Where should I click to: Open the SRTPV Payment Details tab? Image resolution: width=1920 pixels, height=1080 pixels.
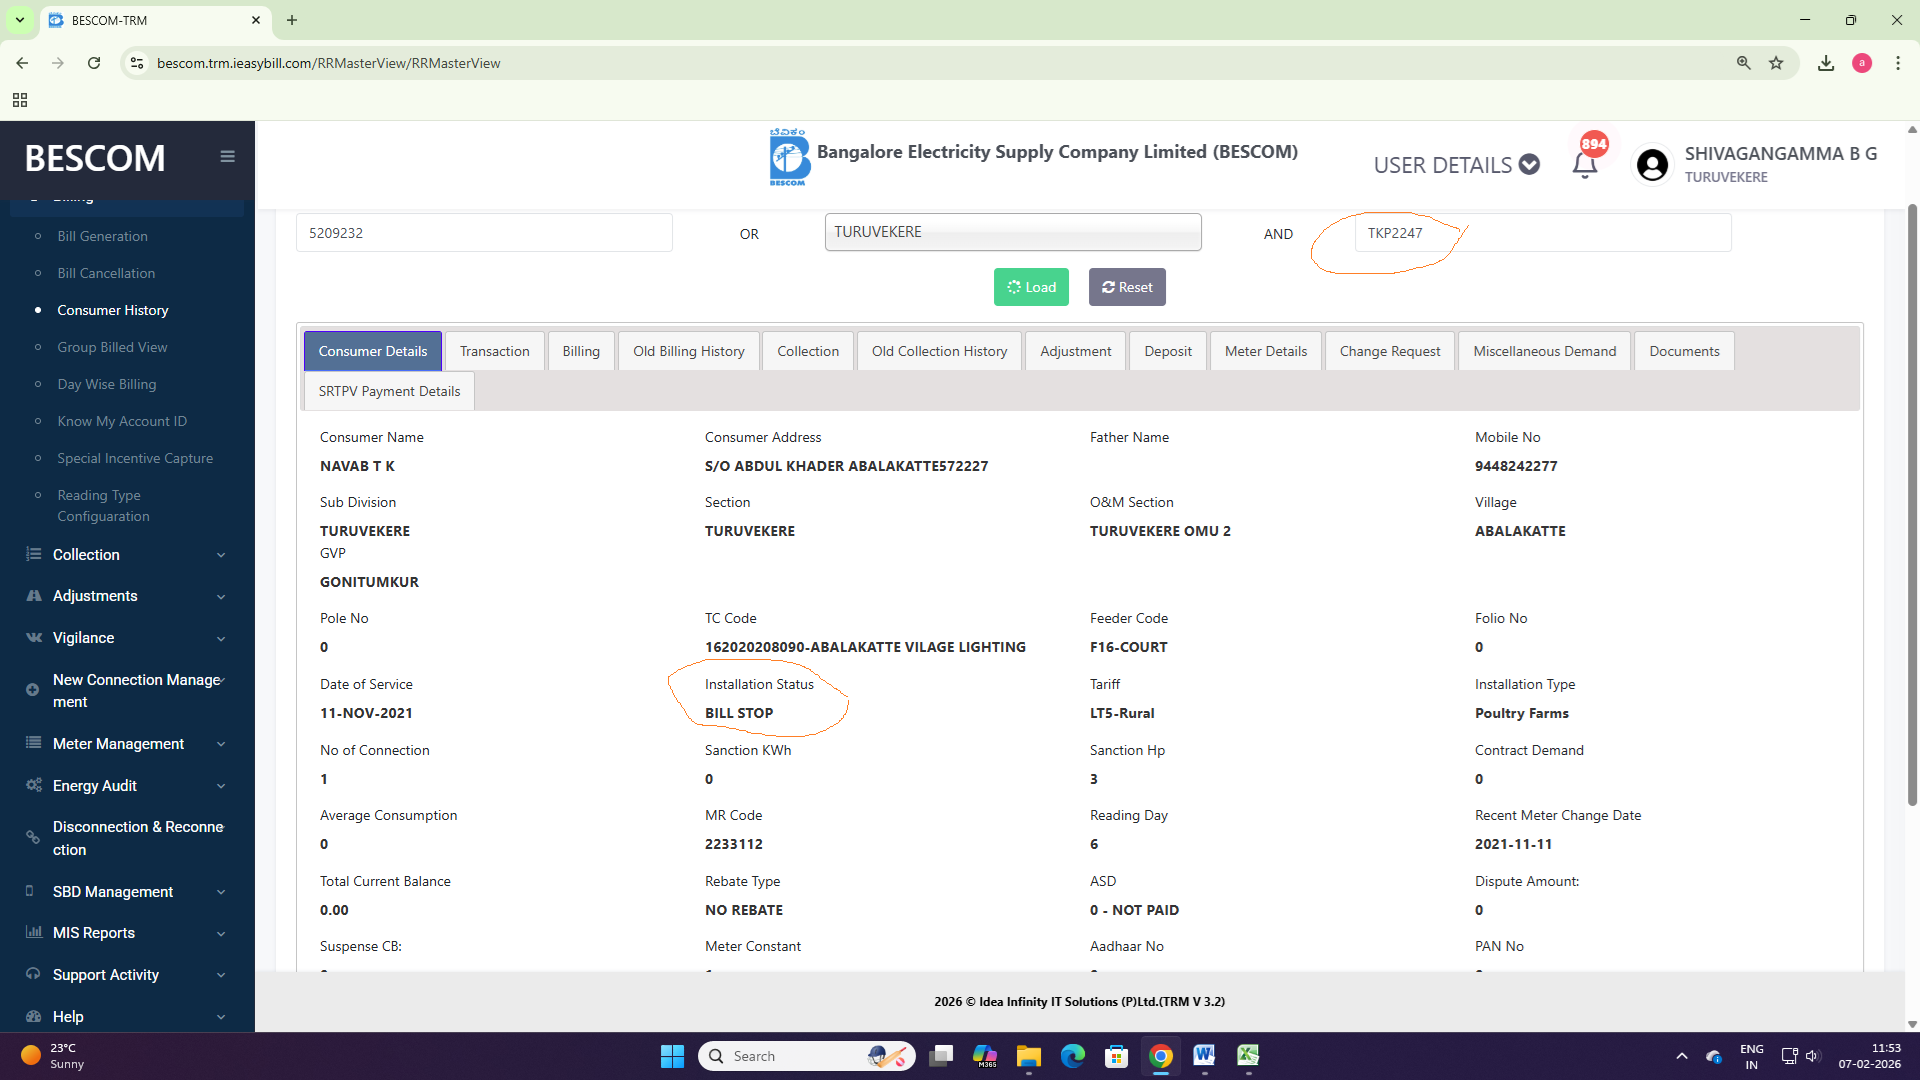(x=389, y=391)
